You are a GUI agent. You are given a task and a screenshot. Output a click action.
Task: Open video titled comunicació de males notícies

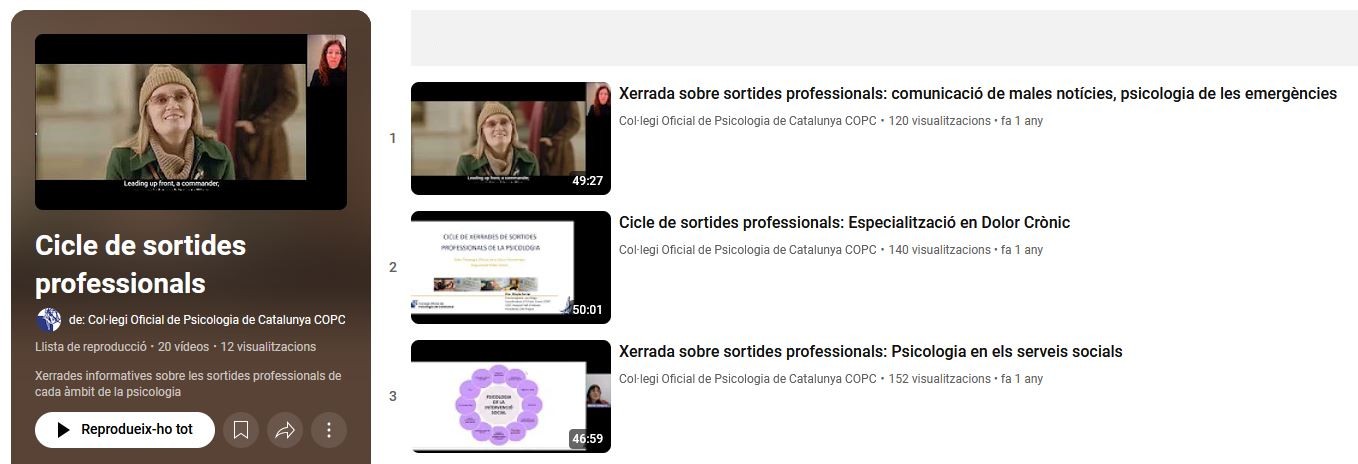click(x=978, y=94)
